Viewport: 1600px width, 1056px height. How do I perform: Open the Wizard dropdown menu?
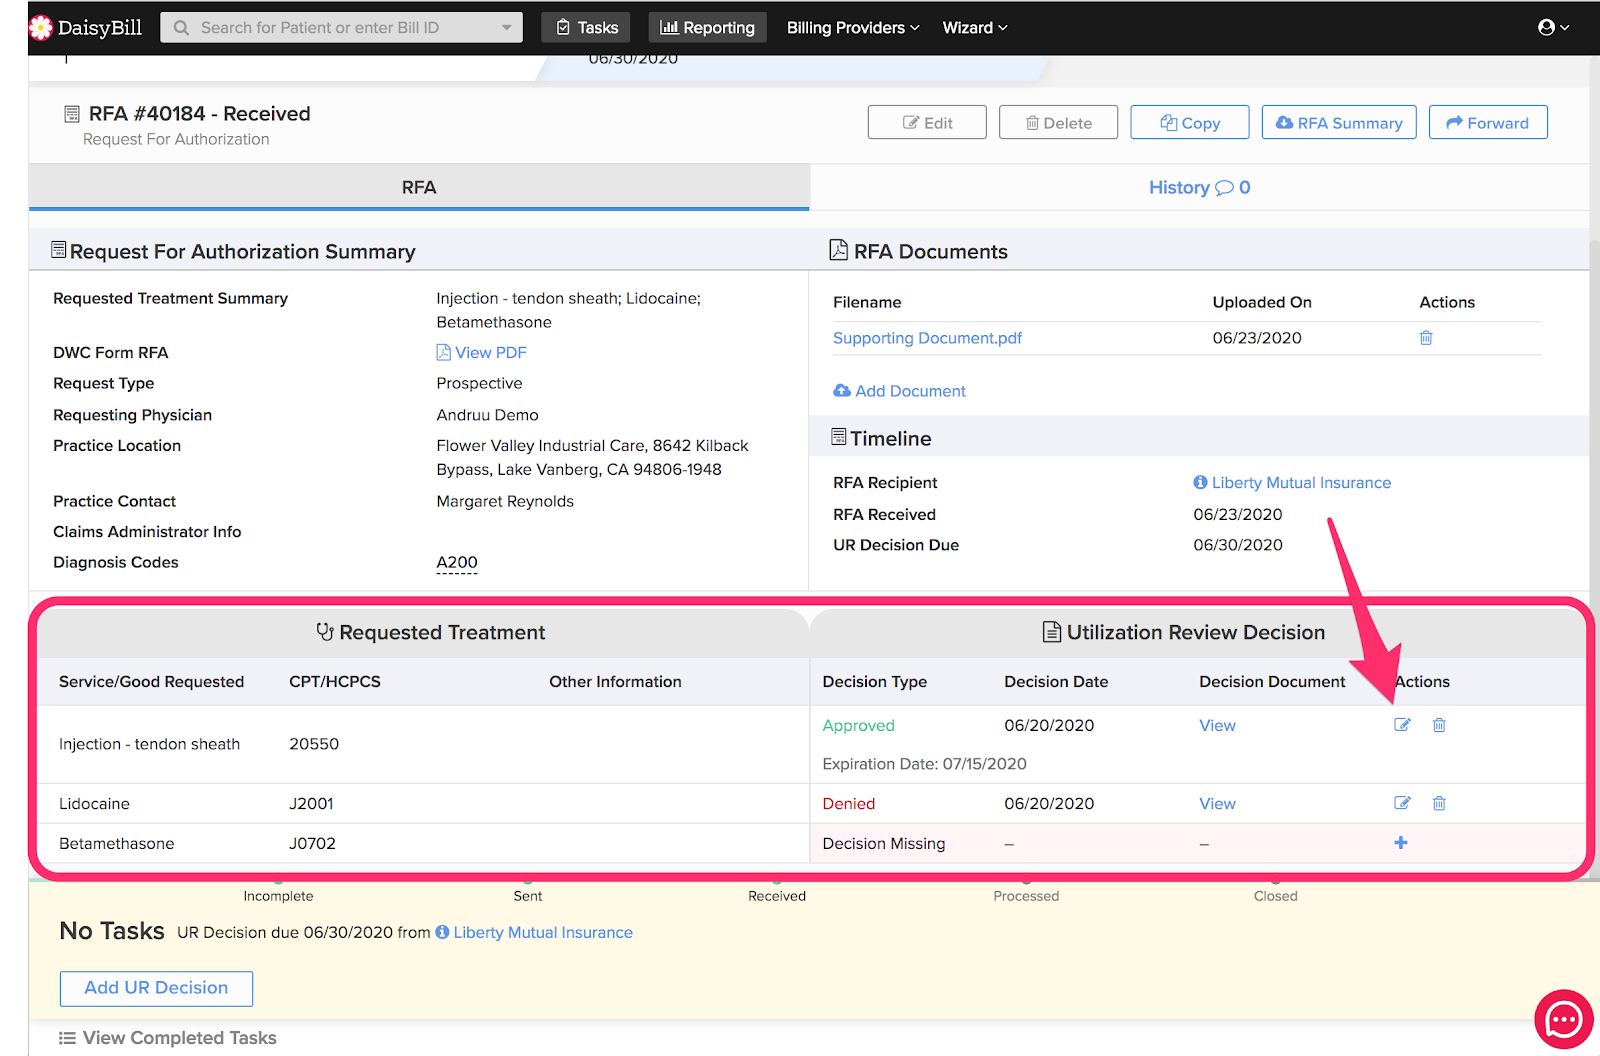pos(974,28)
